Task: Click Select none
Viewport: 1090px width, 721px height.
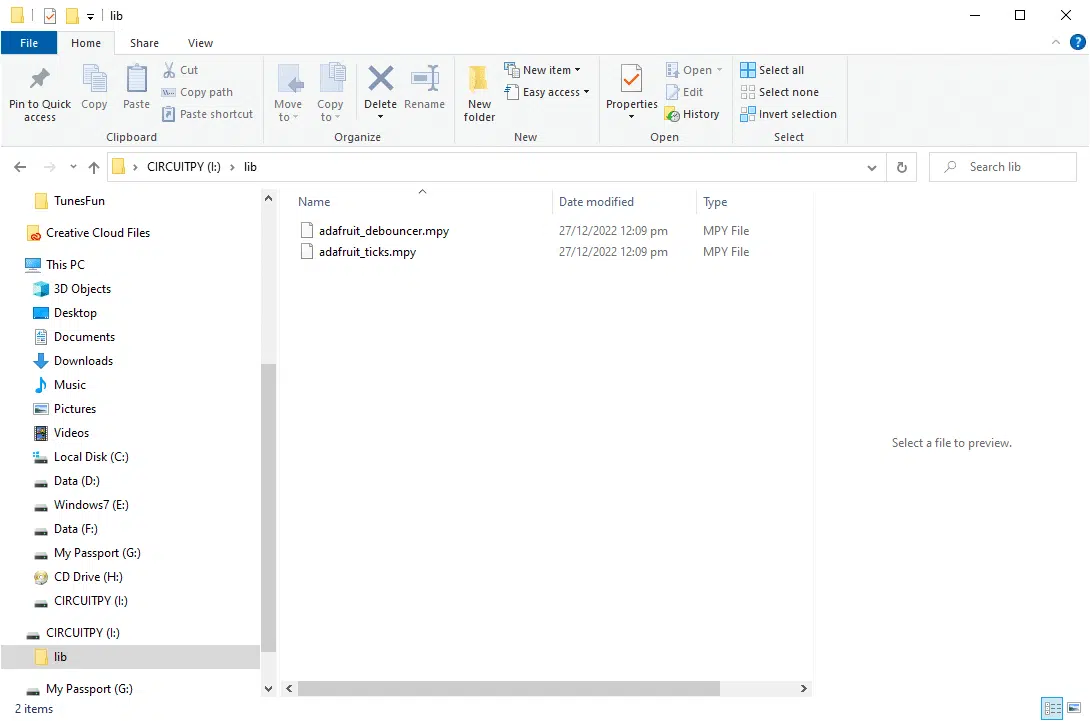Action: point(780,92)
